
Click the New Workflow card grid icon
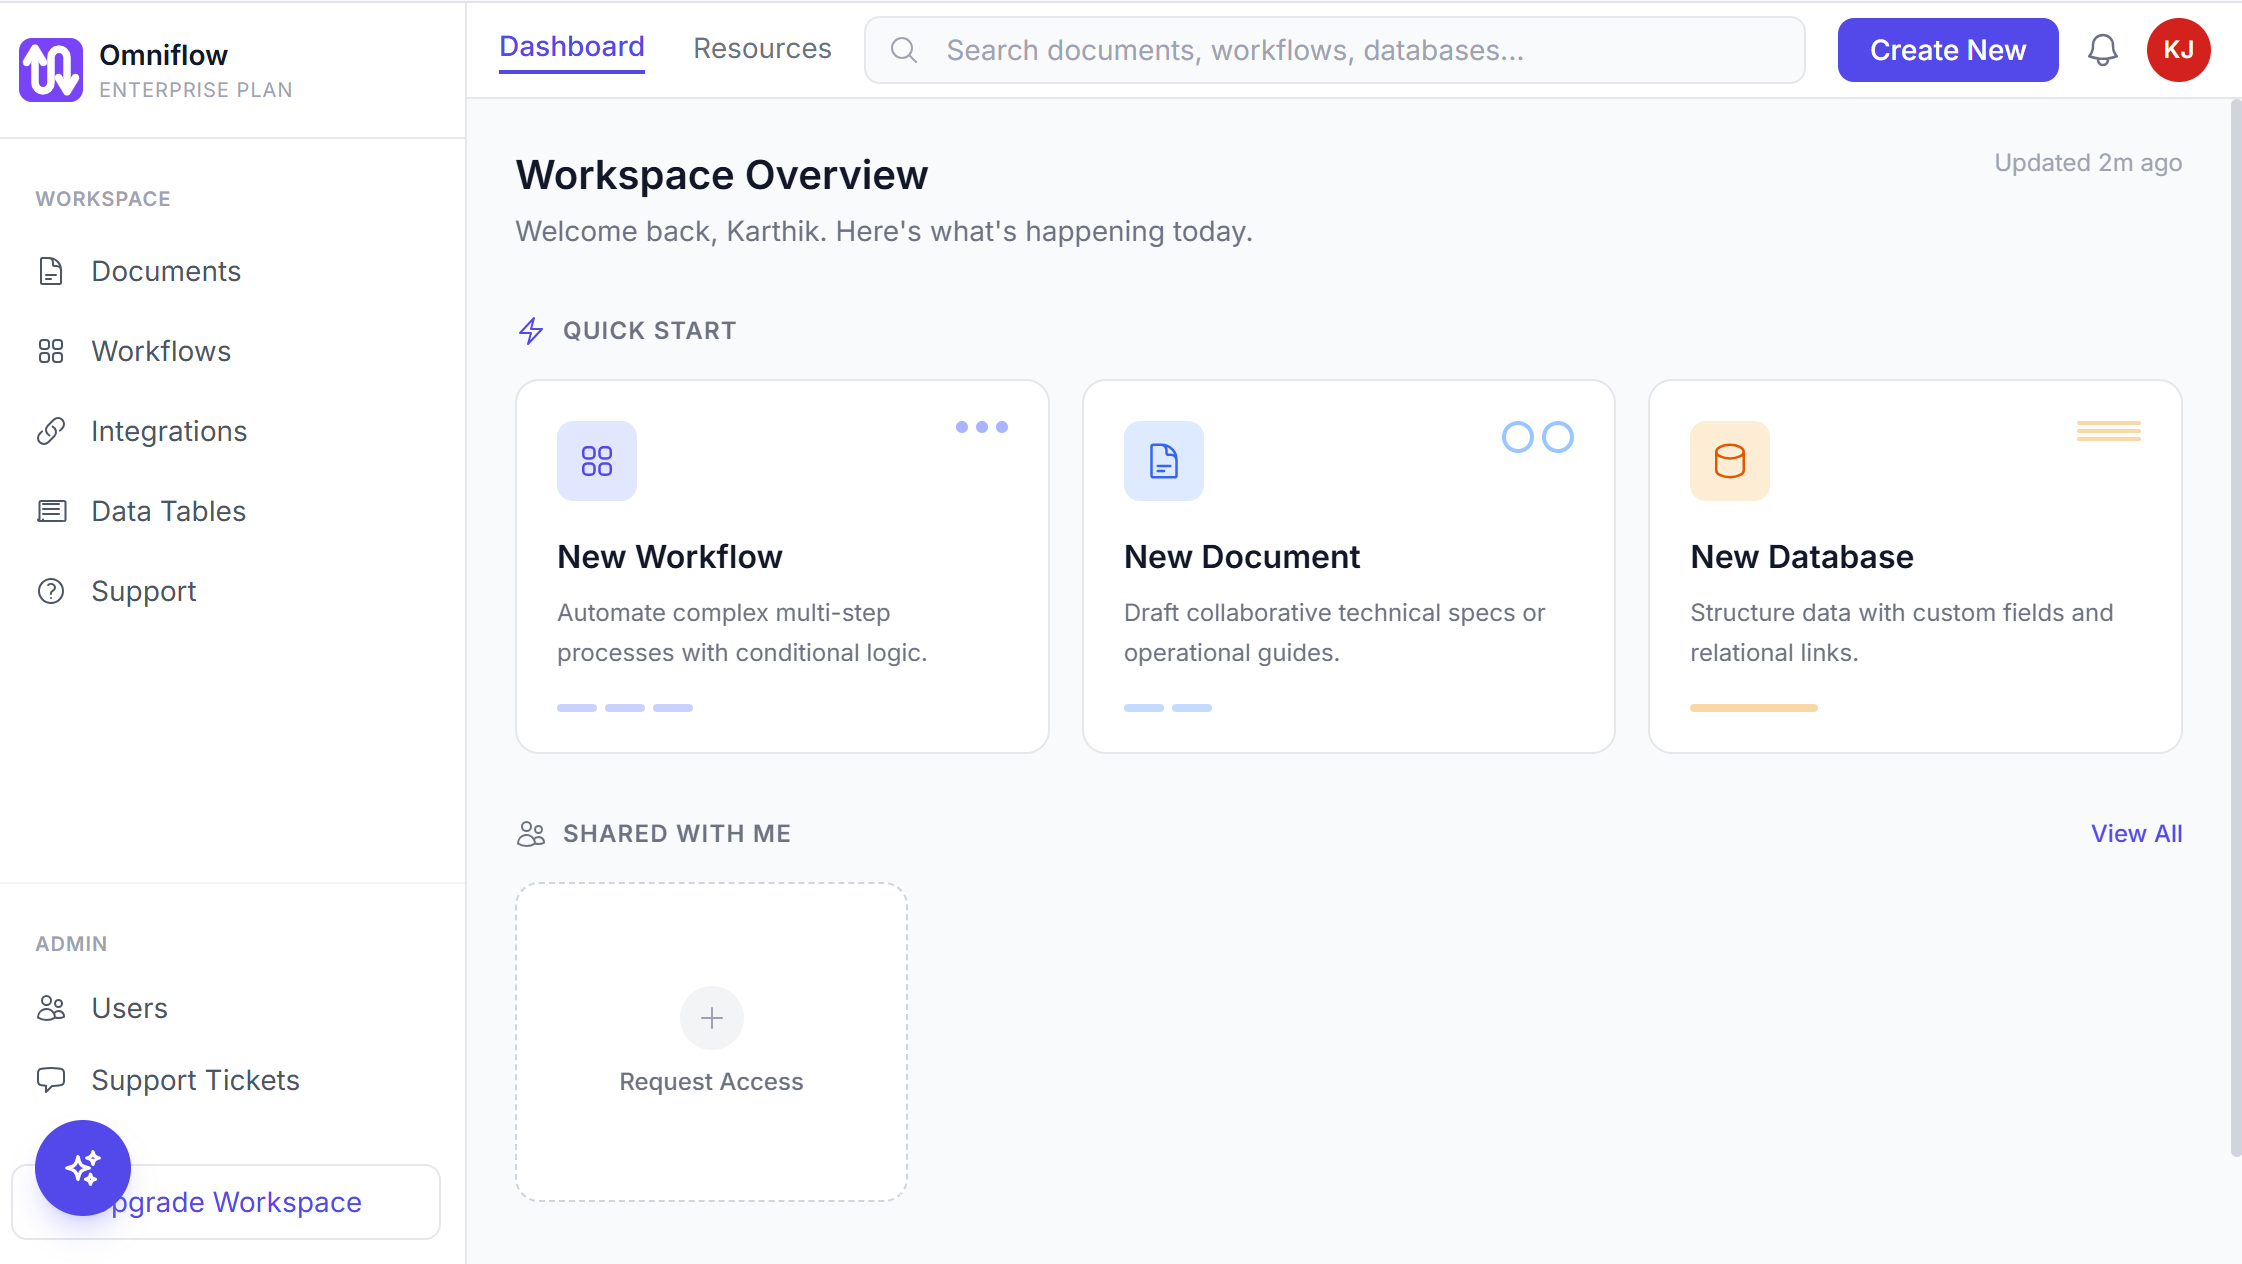[597, 461]
